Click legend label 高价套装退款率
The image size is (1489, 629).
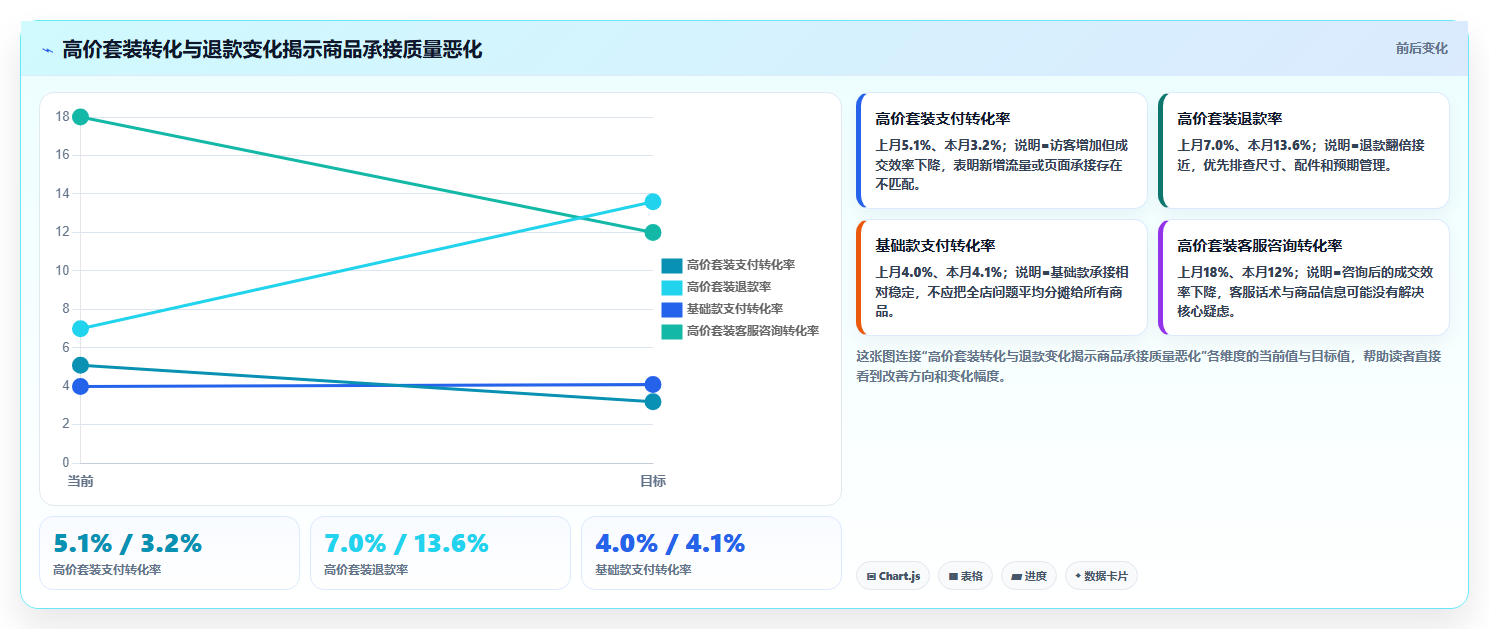(729, 287)
